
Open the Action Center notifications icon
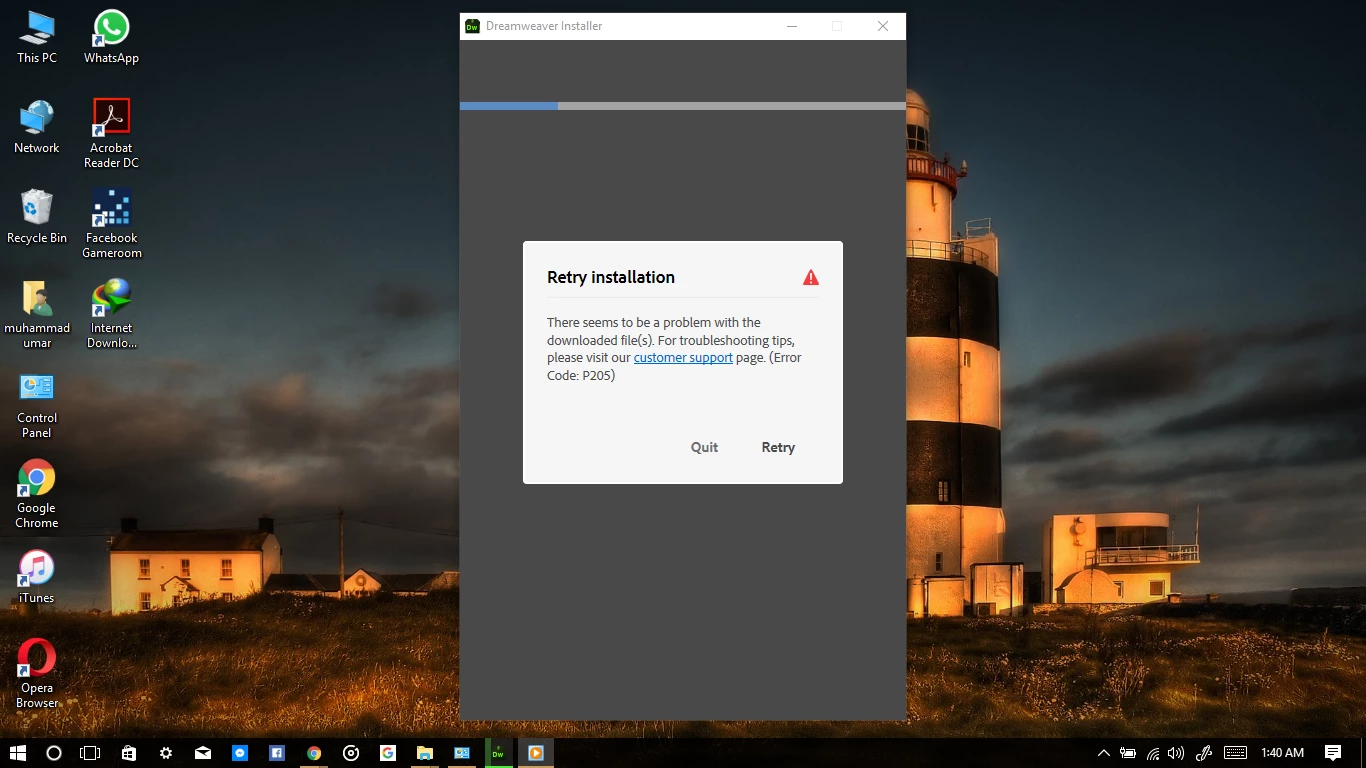pyautogui.click(x=1332, y=753)
